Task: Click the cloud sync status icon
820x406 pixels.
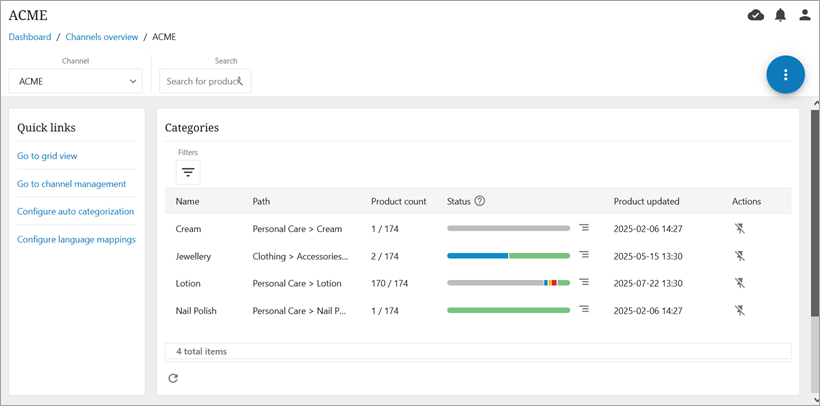Action: [x=756, y=15]
